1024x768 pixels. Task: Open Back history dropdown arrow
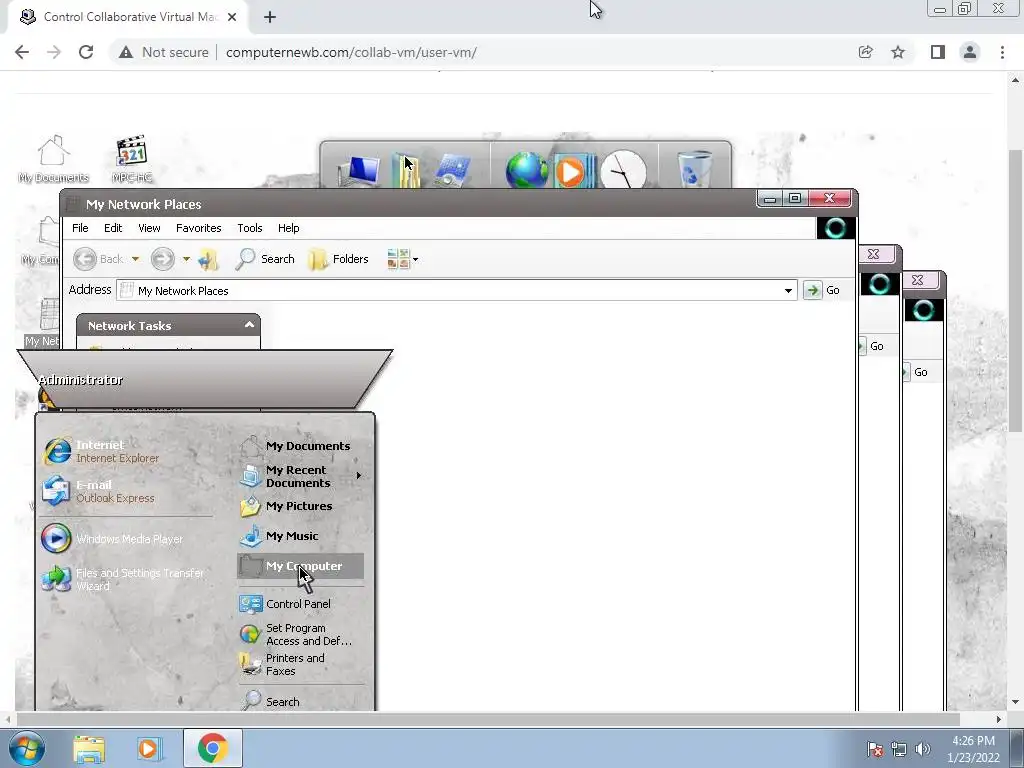pyautogui.click(x=135, y=259)
